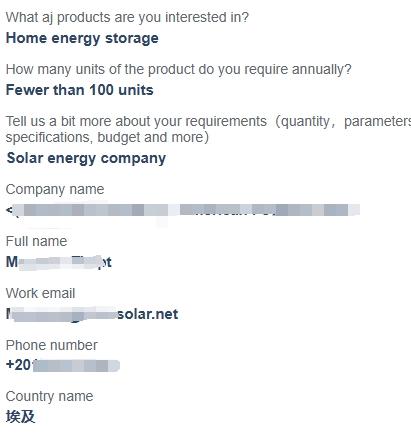Click the 'Phone number' field label

pyautogui.click(x=52, y=345)
